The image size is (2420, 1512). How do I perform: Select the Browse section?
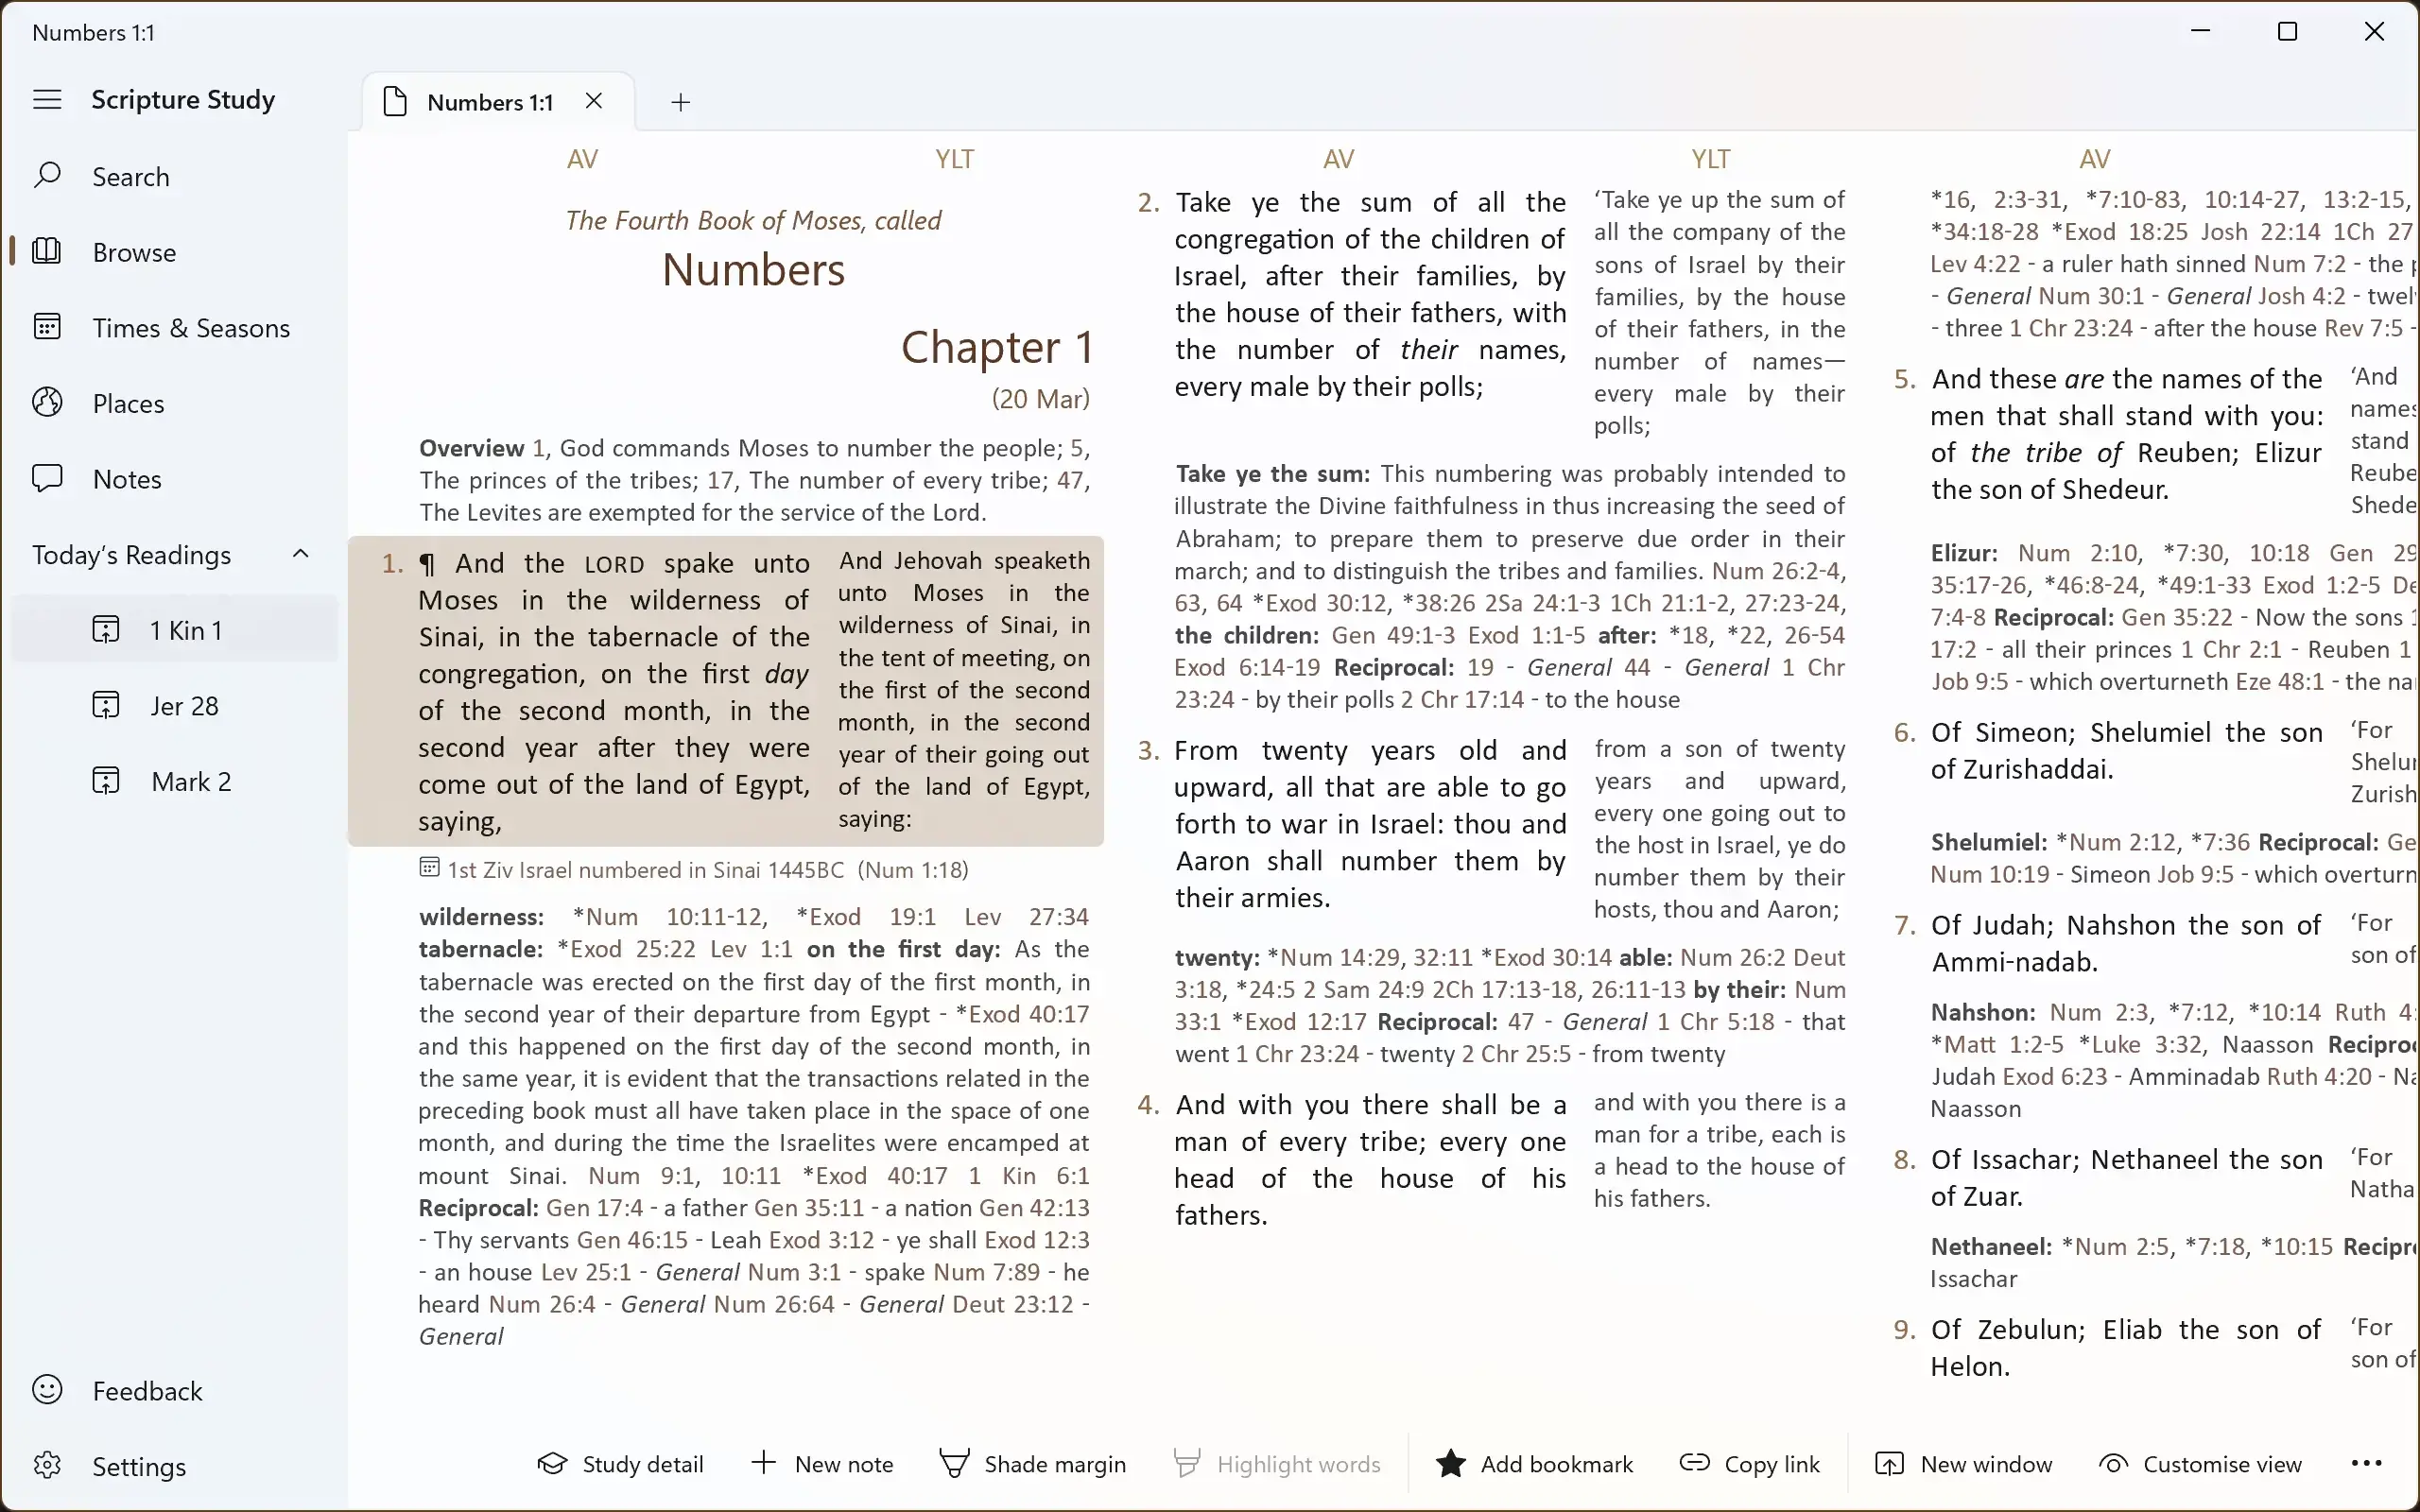134,252
